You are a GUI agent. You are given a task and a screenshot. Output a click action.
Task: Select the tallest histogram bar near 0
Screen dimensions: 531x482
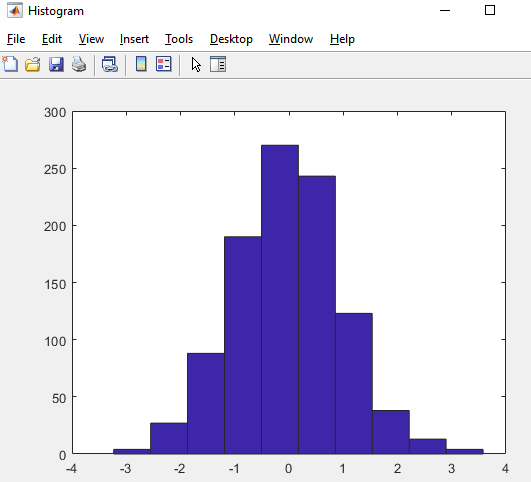280,299
